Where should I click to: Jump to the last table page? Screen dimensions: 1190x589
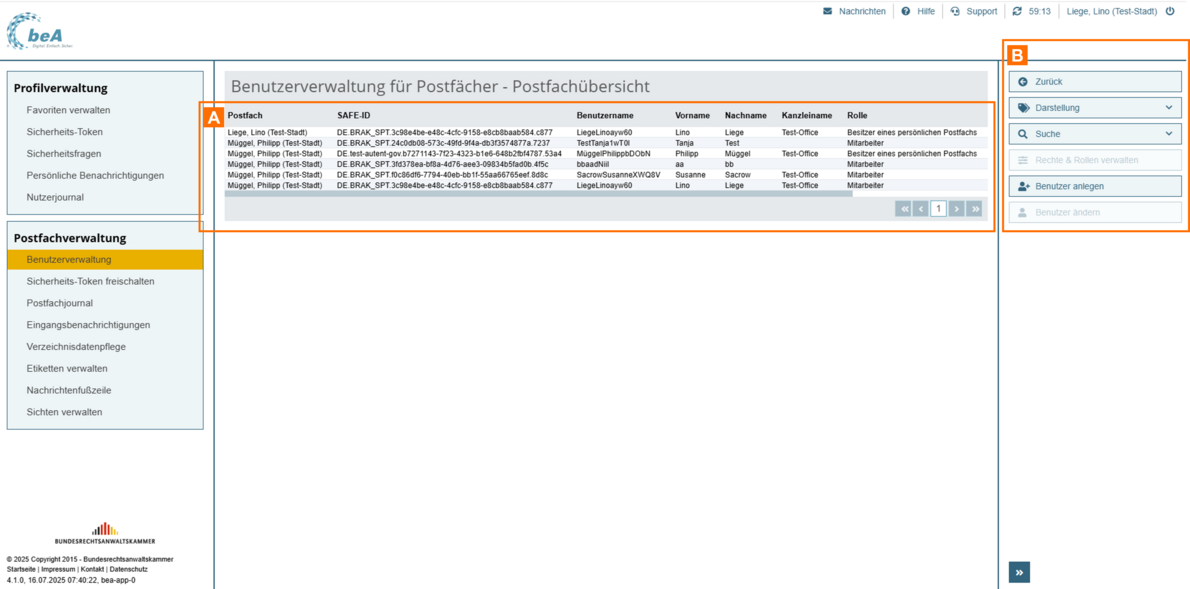[x=974, y=209]
